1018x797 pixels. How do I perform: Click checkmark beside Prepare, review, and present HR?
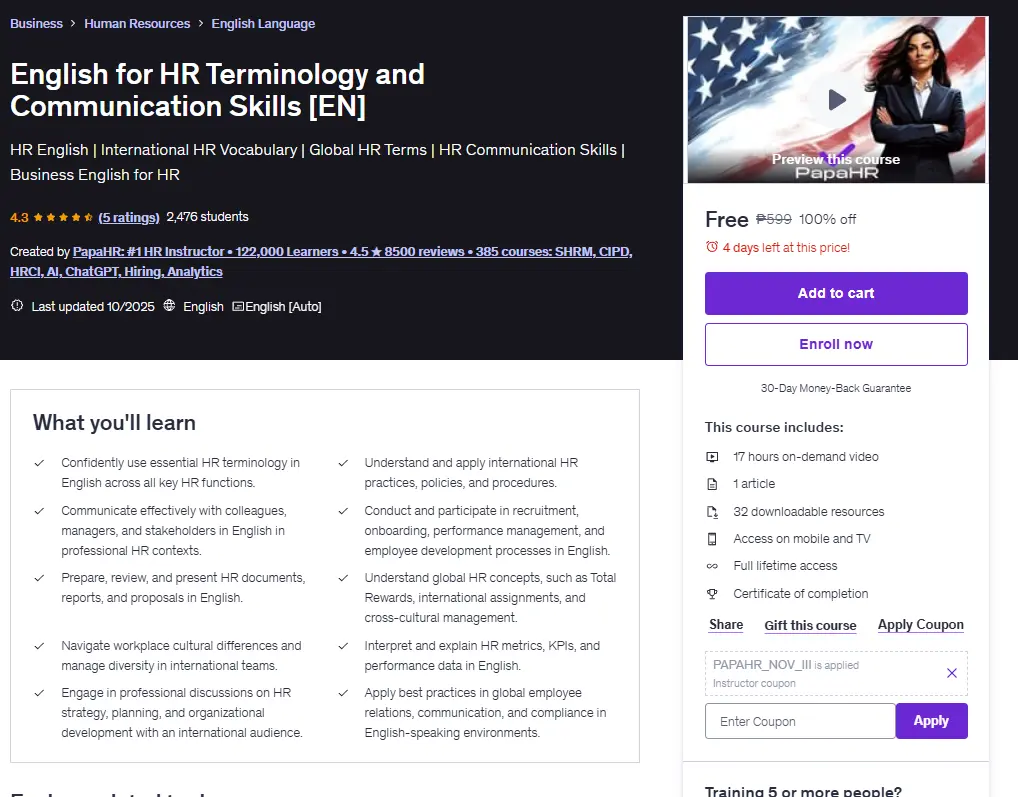(x=40, y=578)
